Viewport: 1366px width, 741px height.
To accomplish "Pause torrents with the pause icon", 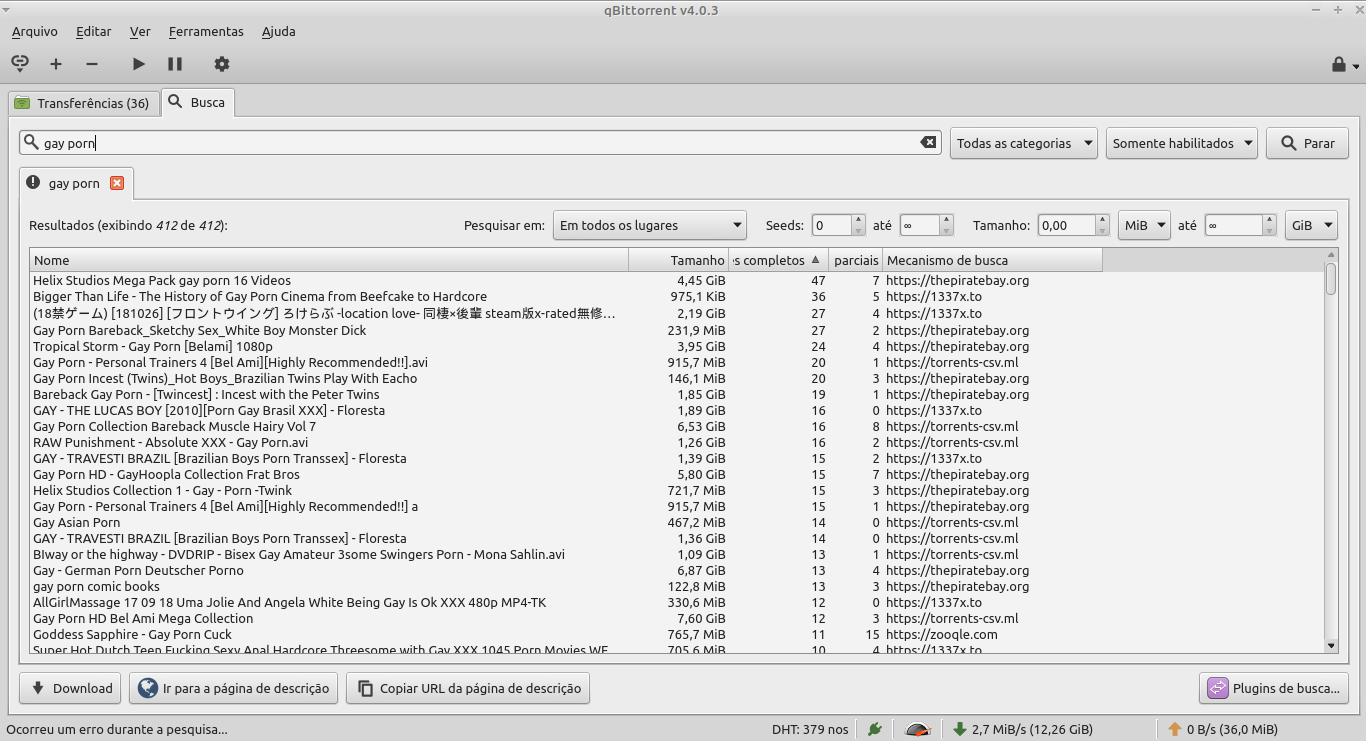I will click(x=175, y=63).
